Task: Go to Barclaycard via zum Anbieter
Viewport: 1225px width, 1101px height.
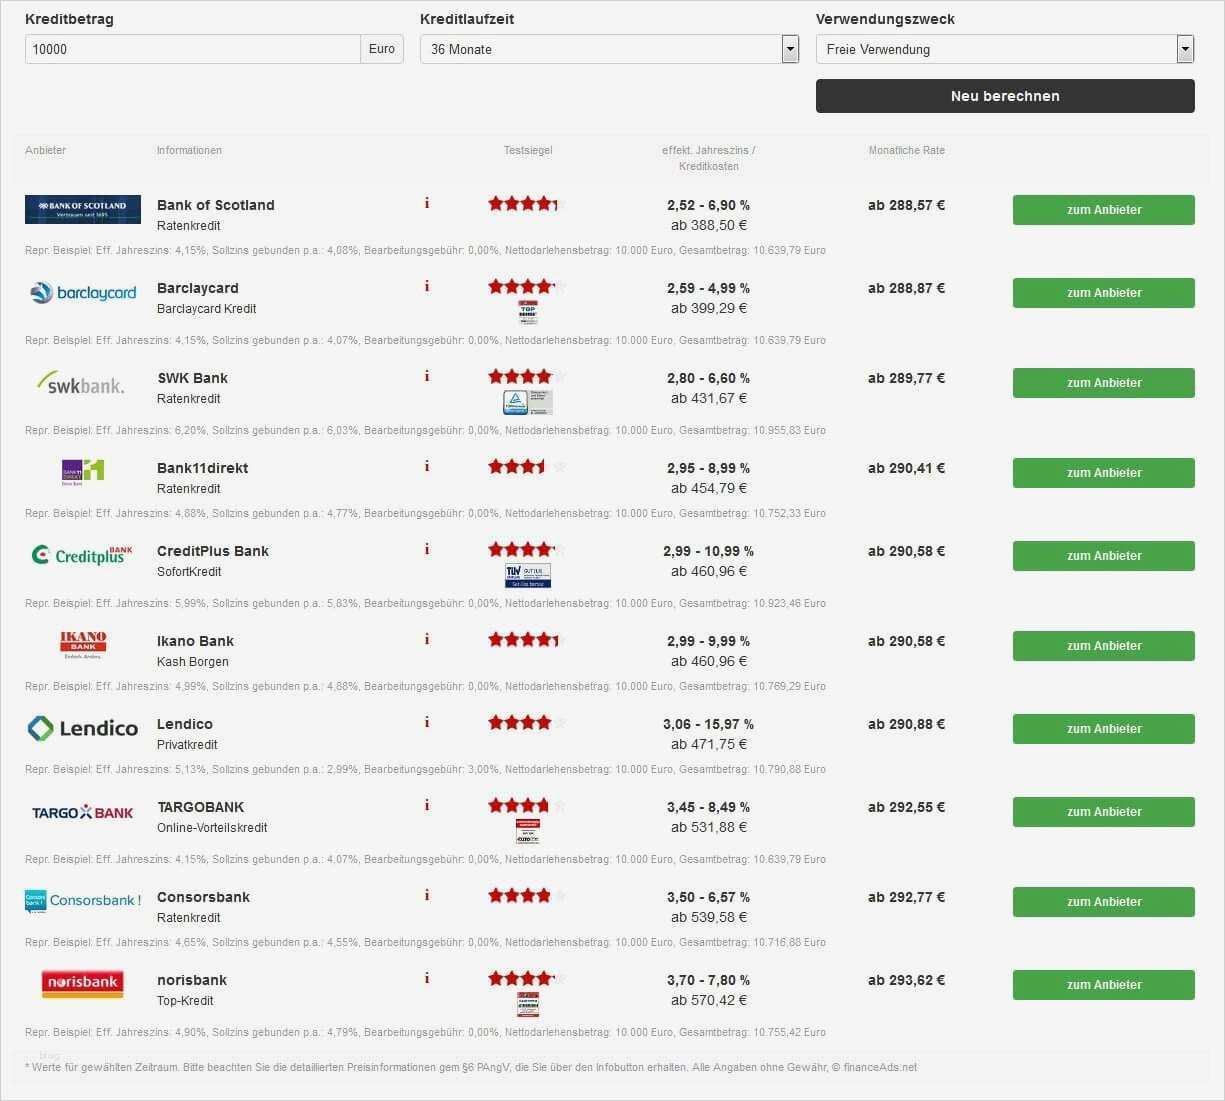Action: [x=1104, y=293]
